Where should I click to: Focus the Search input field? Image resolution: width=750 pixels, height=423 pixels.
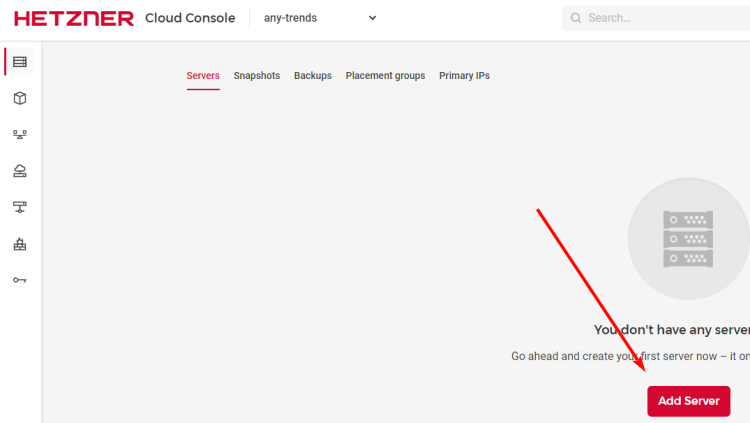660,18
